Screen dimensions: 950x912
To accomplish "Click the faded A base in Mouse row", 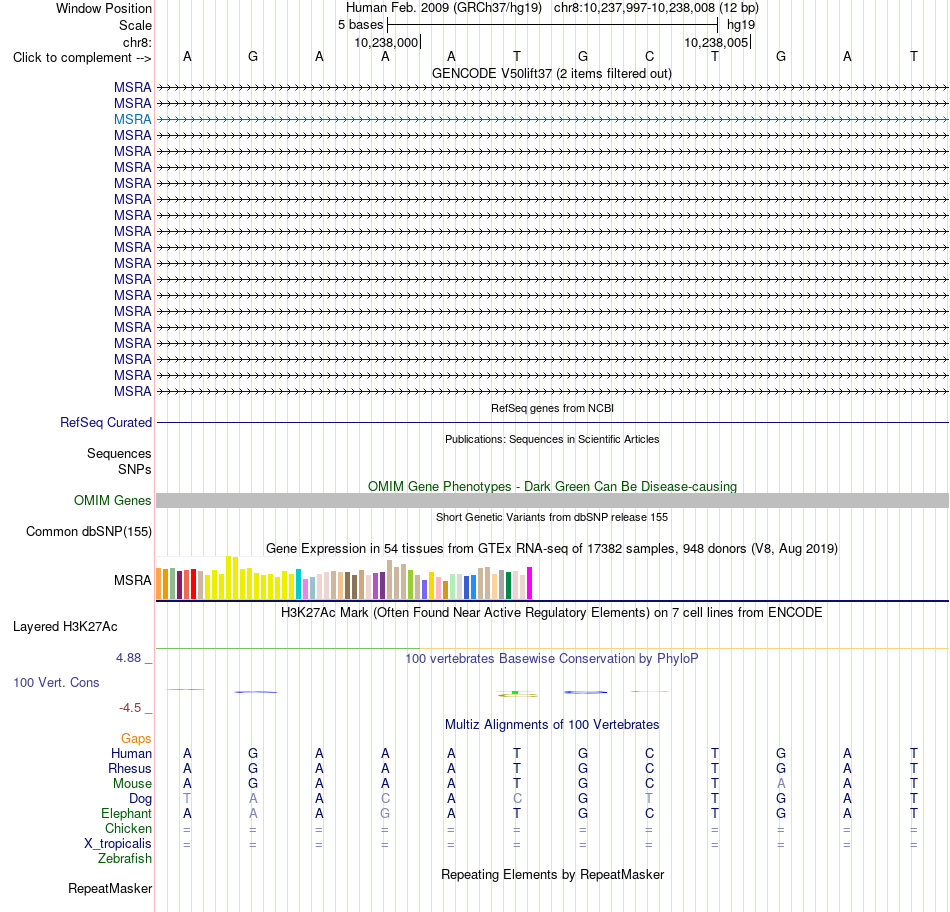I will tap(781, 784).
